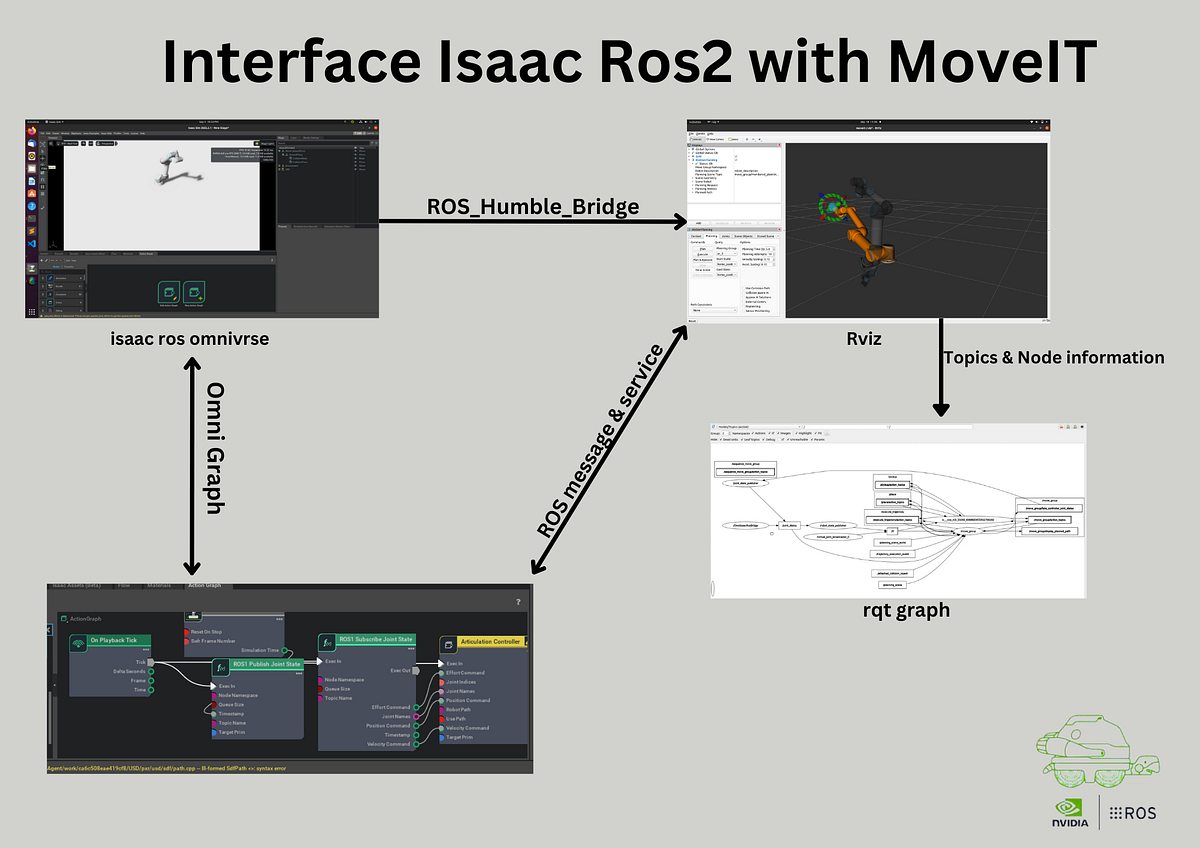Select the Interact tool in RViz toolbar
This screenshot has width=1200, height=848.
tap(697, 139)
